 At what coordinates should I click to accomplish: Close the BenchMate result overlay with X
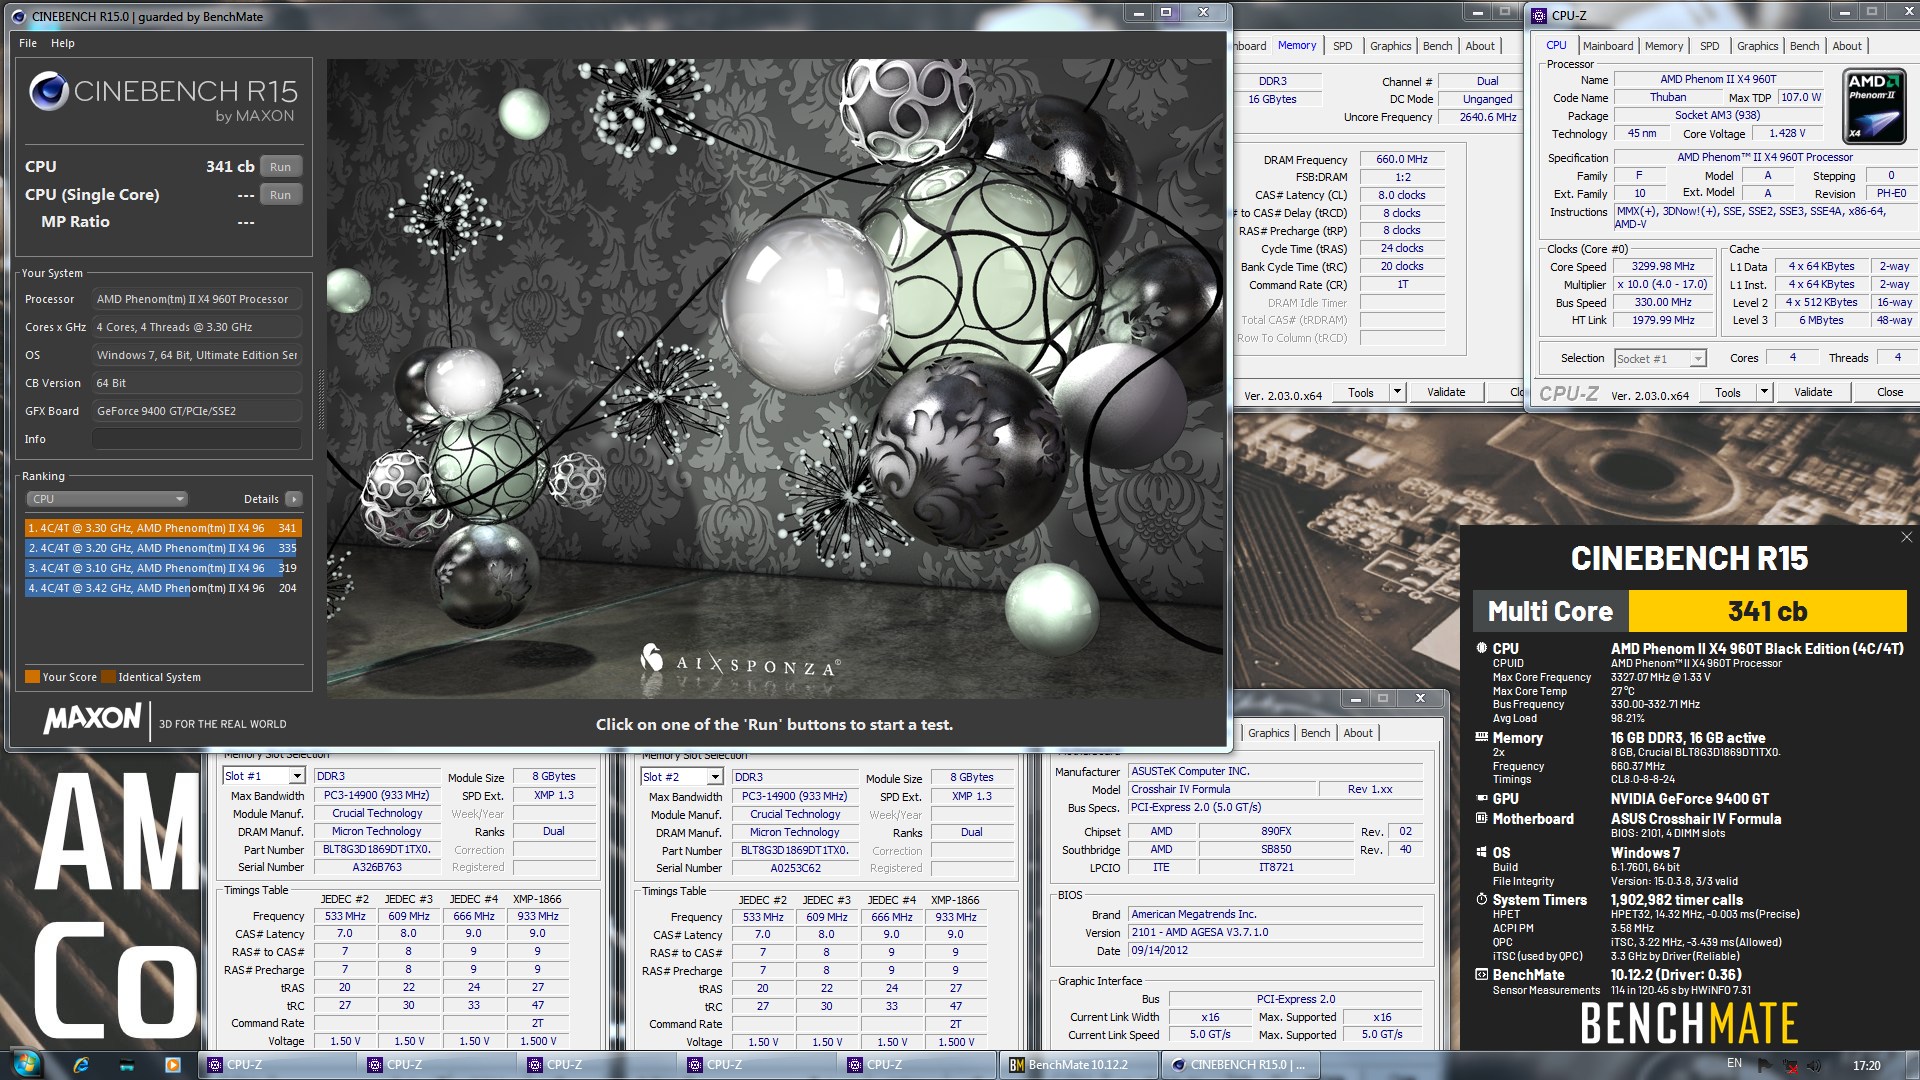pos(1906,537)
